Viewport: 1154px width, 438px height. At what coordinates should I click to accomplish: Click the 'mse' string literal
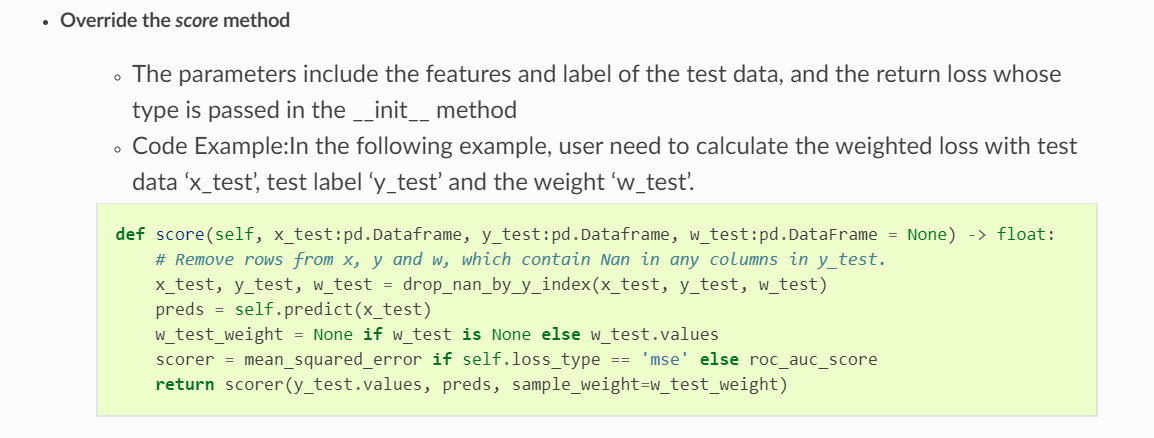tap(665, 359)
